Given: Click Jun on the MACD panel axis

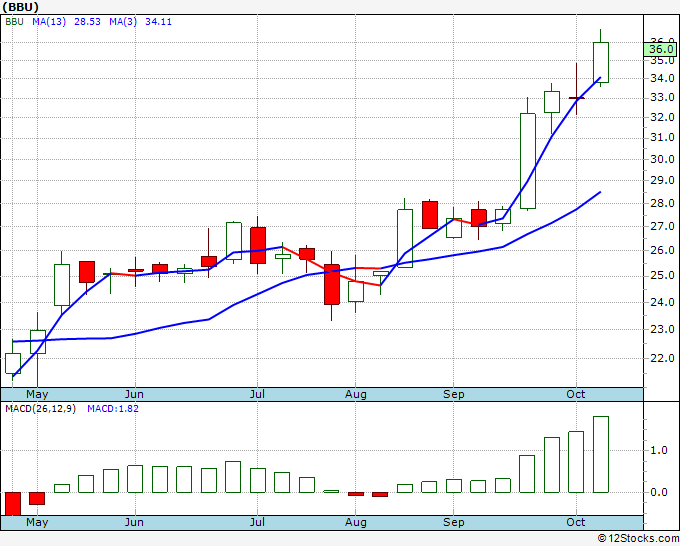Looking at the screenshot, I should 134,523.
